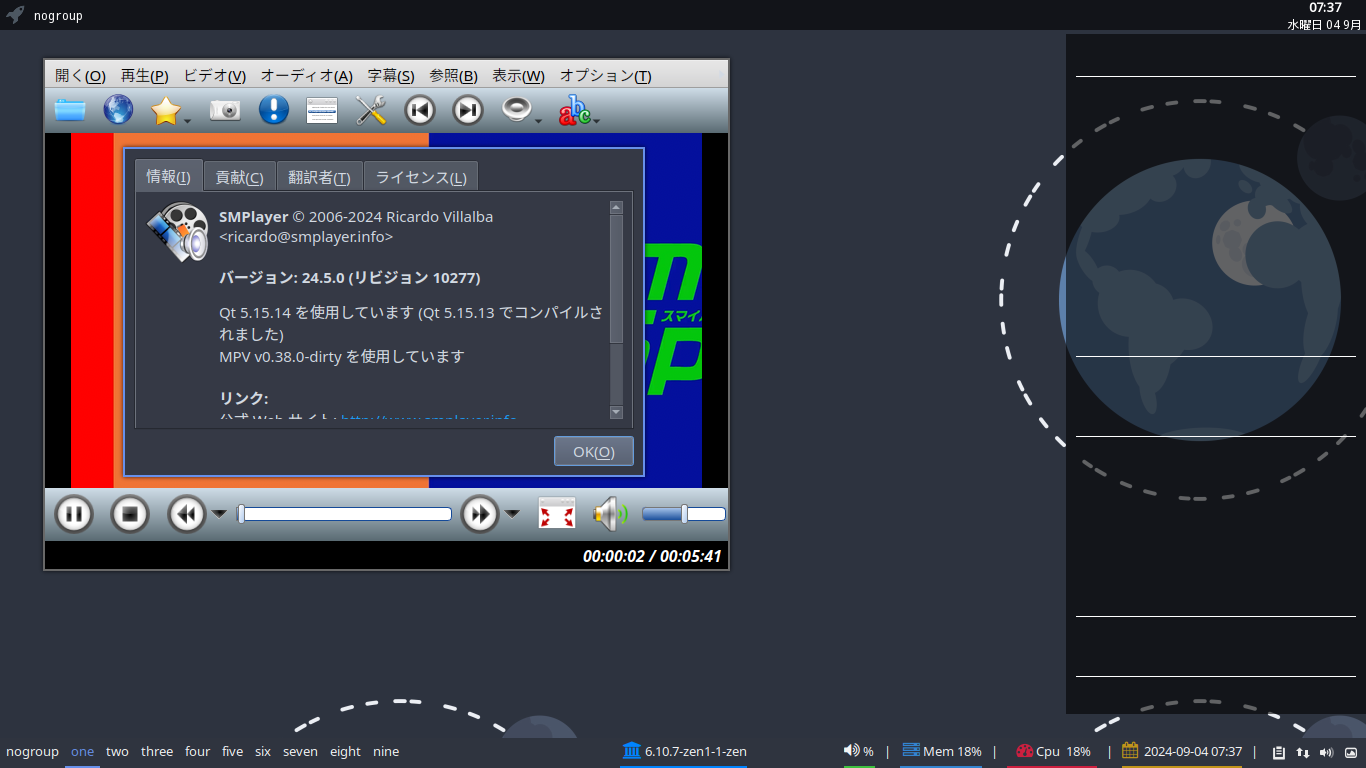Image resolution: width=1366 pixels, height=768 pixels.
Task: Expand the abc subtitle dropdown arrow
Action: pos(596,121)
